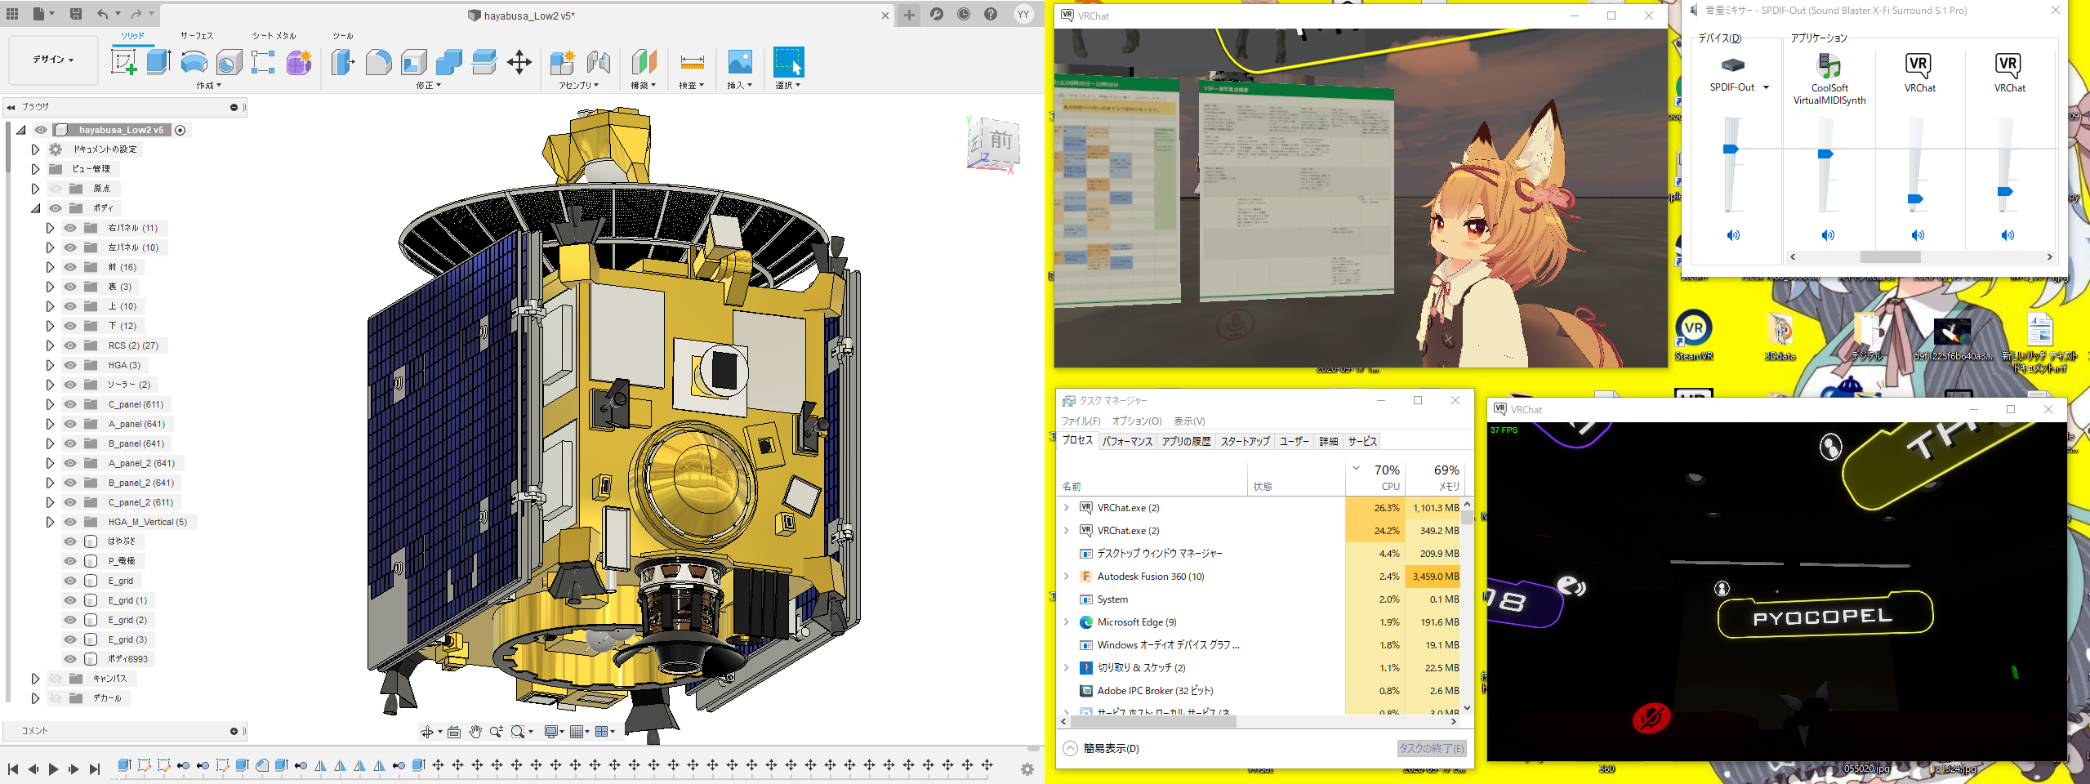Open the デザイン workspace dropdown
Image resolution: width=2090 pixels, height=784 pixels.
(x=53, y=60)
